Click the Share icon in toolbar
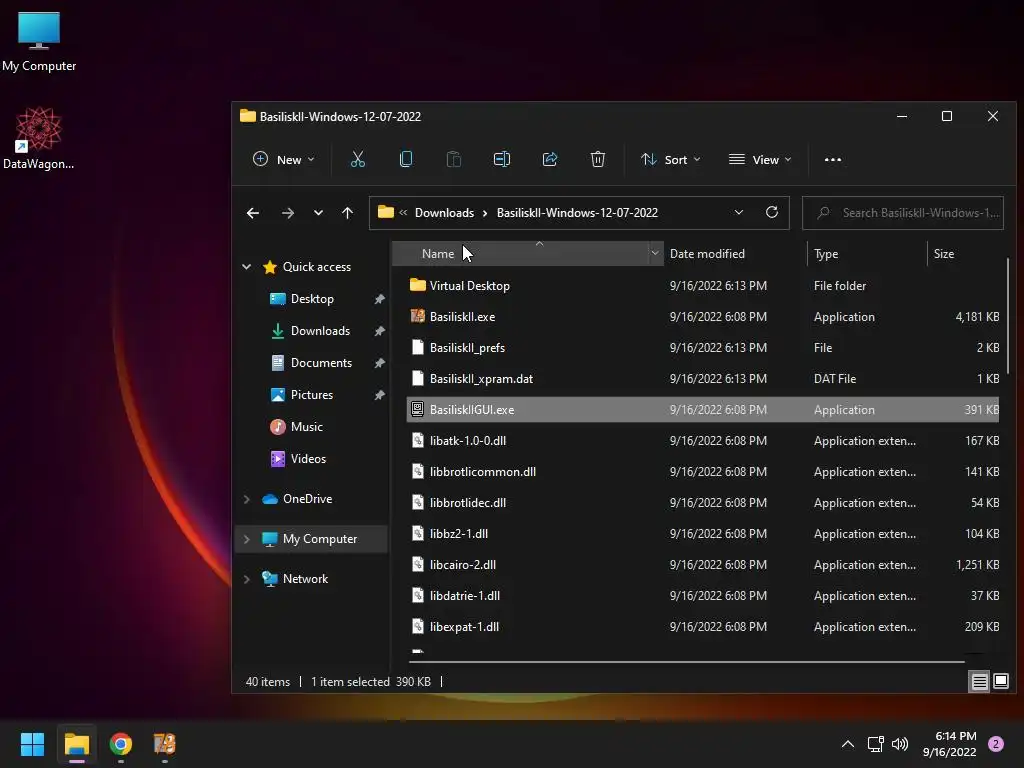The image size is (1024, 768). 550,159
